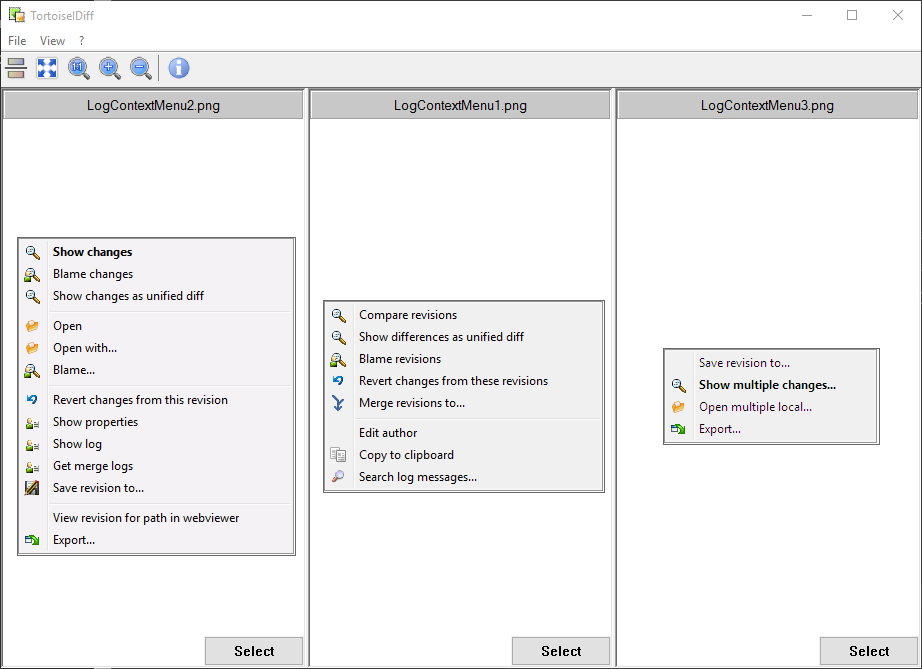Viewport: 922px width, 669px height.
Task: Click the TortoiseIDiff app icon in title bar
Action: 16,15
